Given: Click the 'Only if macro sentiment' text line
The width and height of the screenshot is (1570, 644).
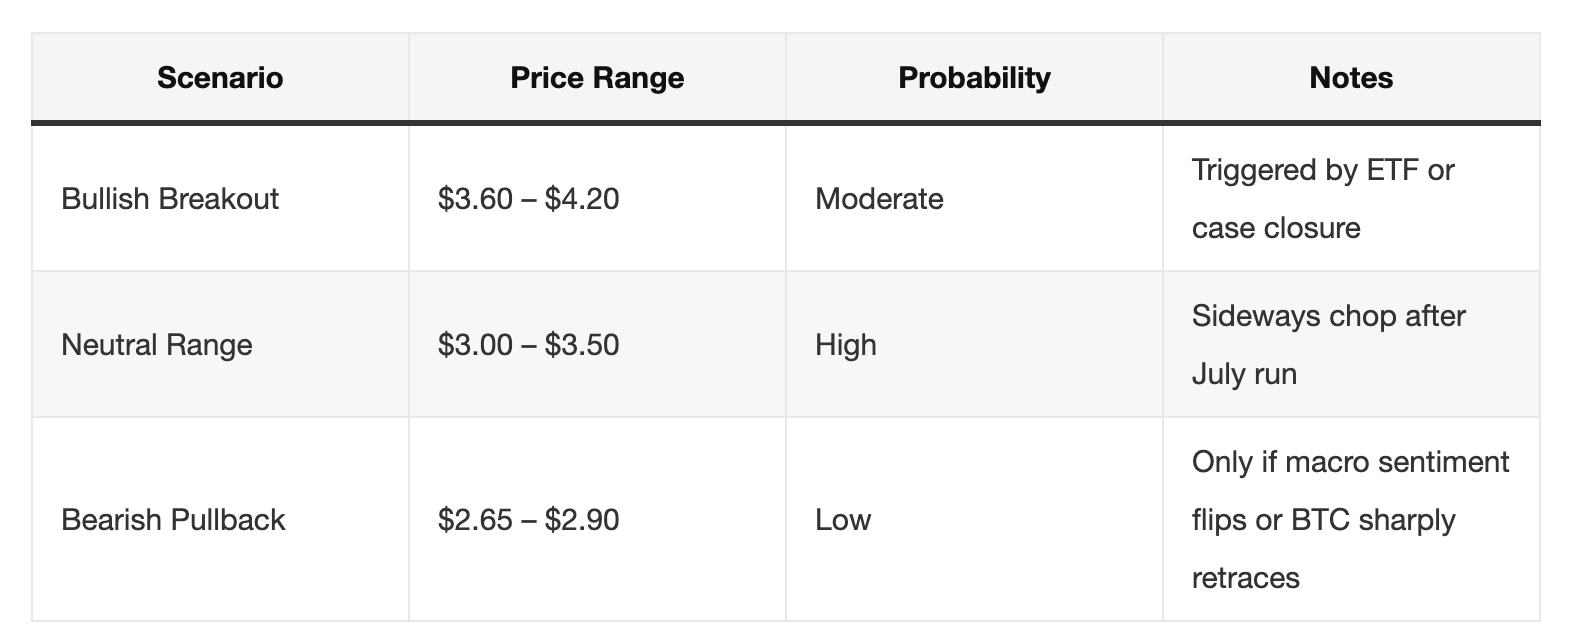Looking at the screenshot, I should [x=1350, y=462].
